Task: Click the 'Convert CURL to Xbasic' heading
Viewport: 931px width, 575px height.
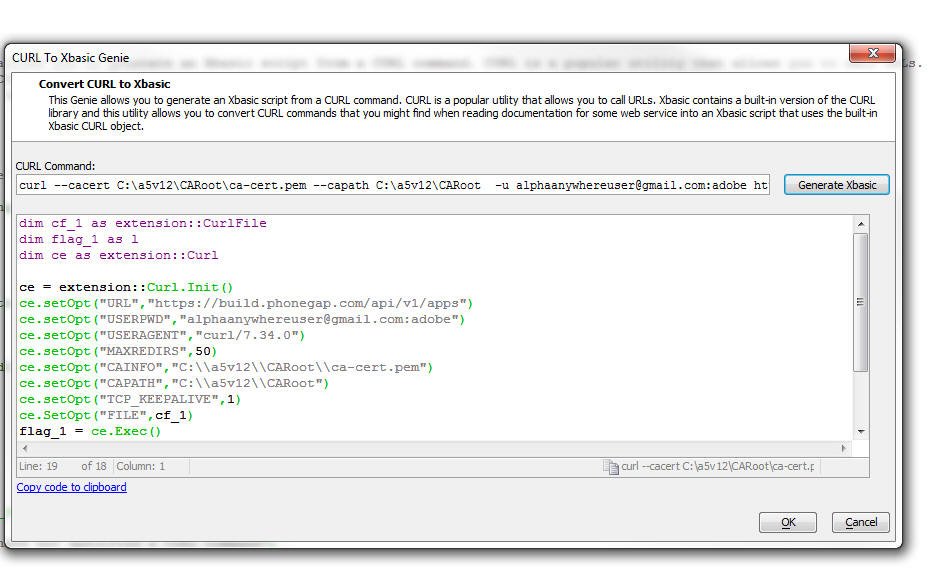Action: tap(104, 84)
